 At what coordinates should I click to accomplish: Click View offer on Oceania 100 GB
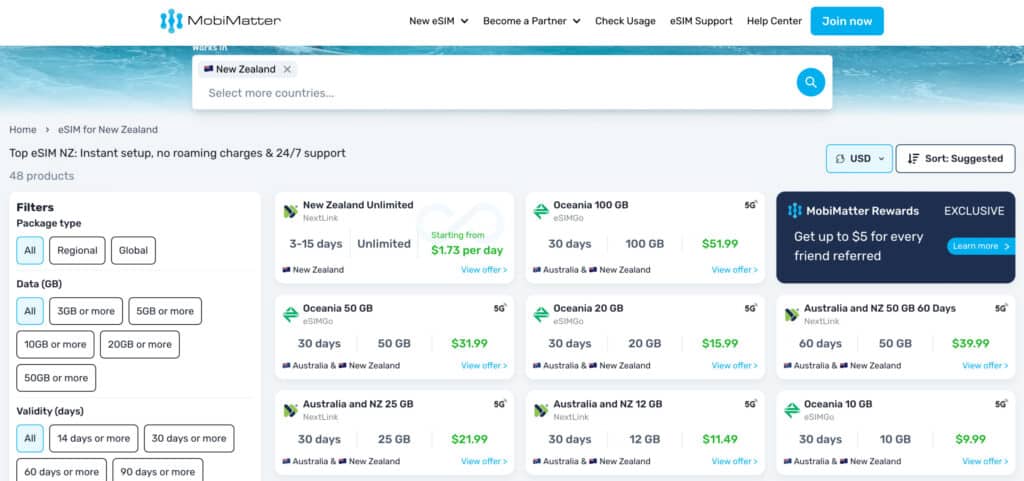(735, 270)
